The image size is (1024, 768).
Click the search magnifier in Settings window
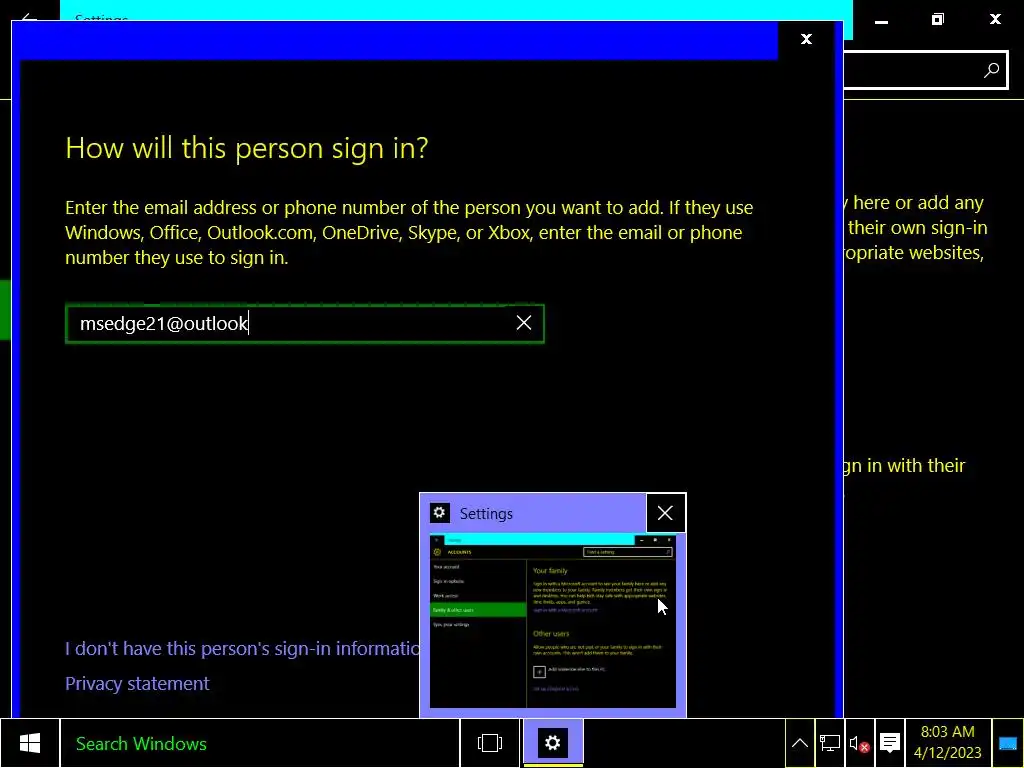click(991, 70)
